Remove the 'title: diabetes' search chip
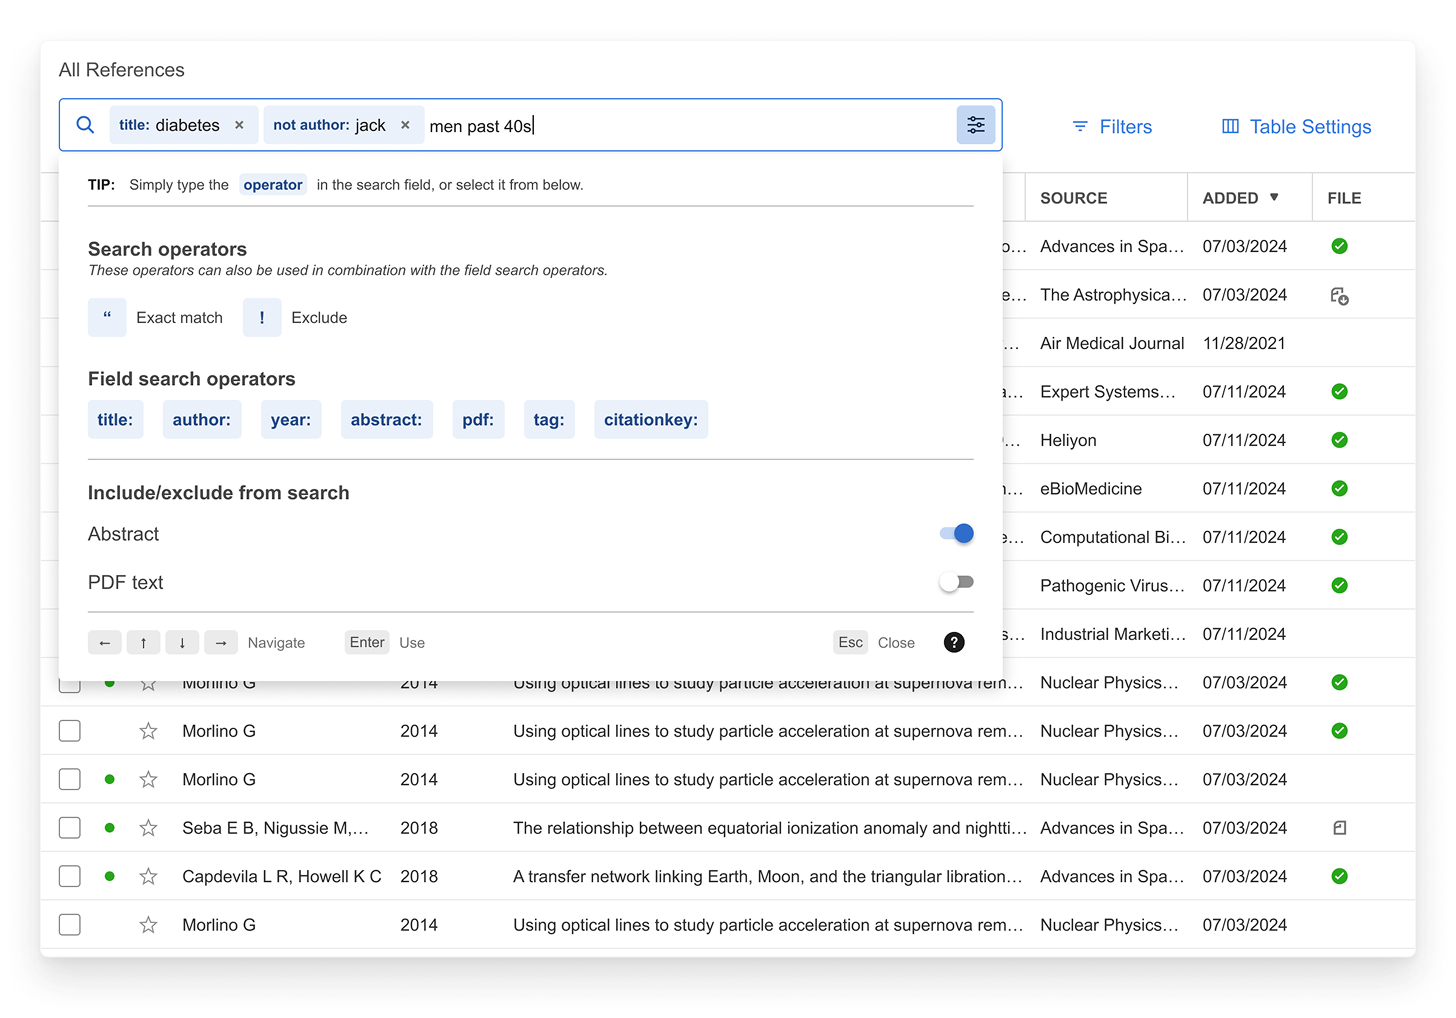The image size is (1456, 1018). (239, 125)
